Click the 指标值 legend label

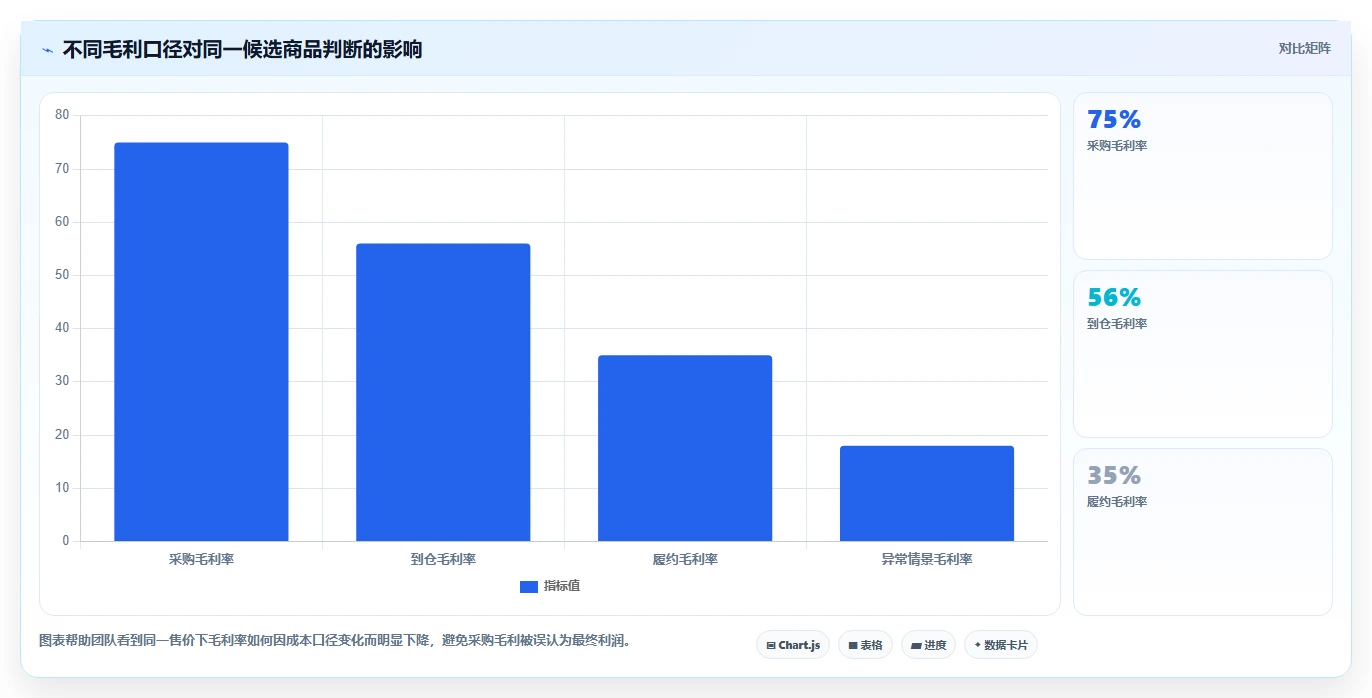(x=562, y=586)
